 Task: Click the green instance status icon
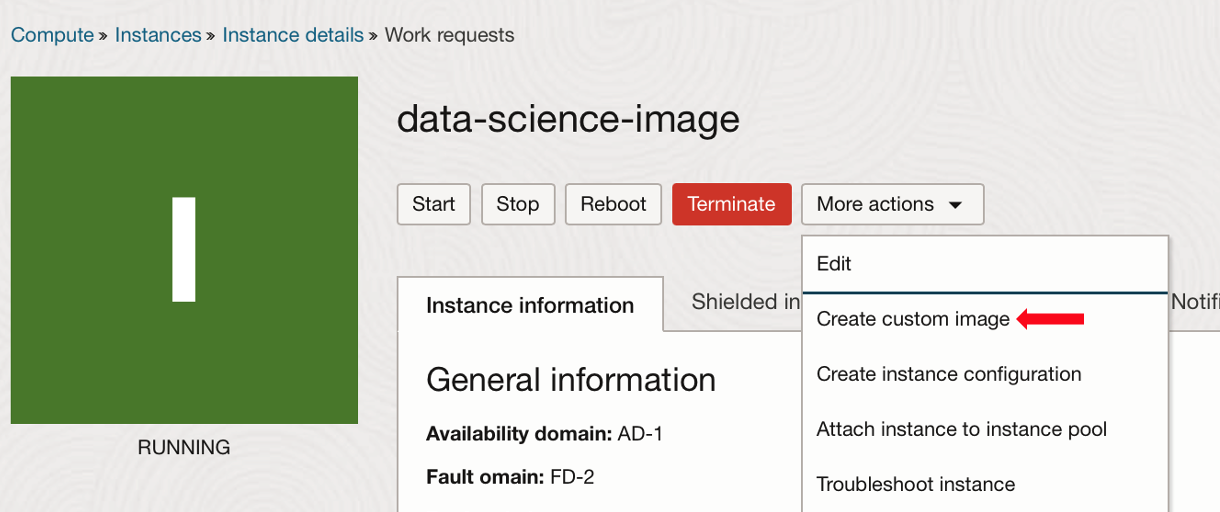point(184,250)
